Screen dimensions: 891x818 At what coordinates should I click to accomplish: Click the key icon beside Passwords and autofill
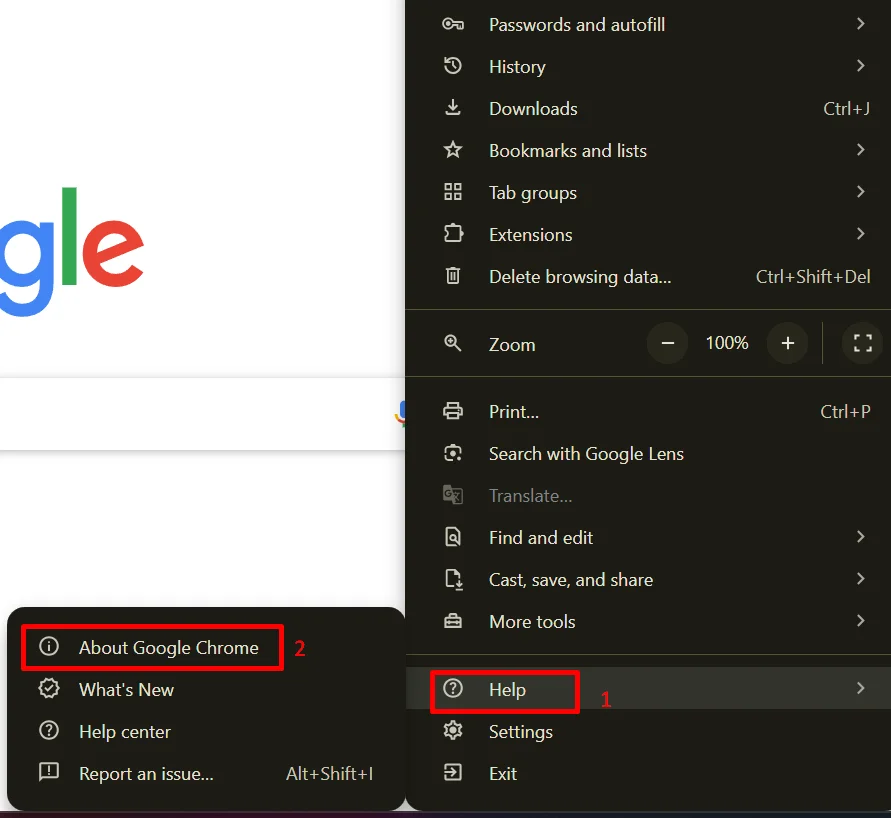[x=453, y=24]
